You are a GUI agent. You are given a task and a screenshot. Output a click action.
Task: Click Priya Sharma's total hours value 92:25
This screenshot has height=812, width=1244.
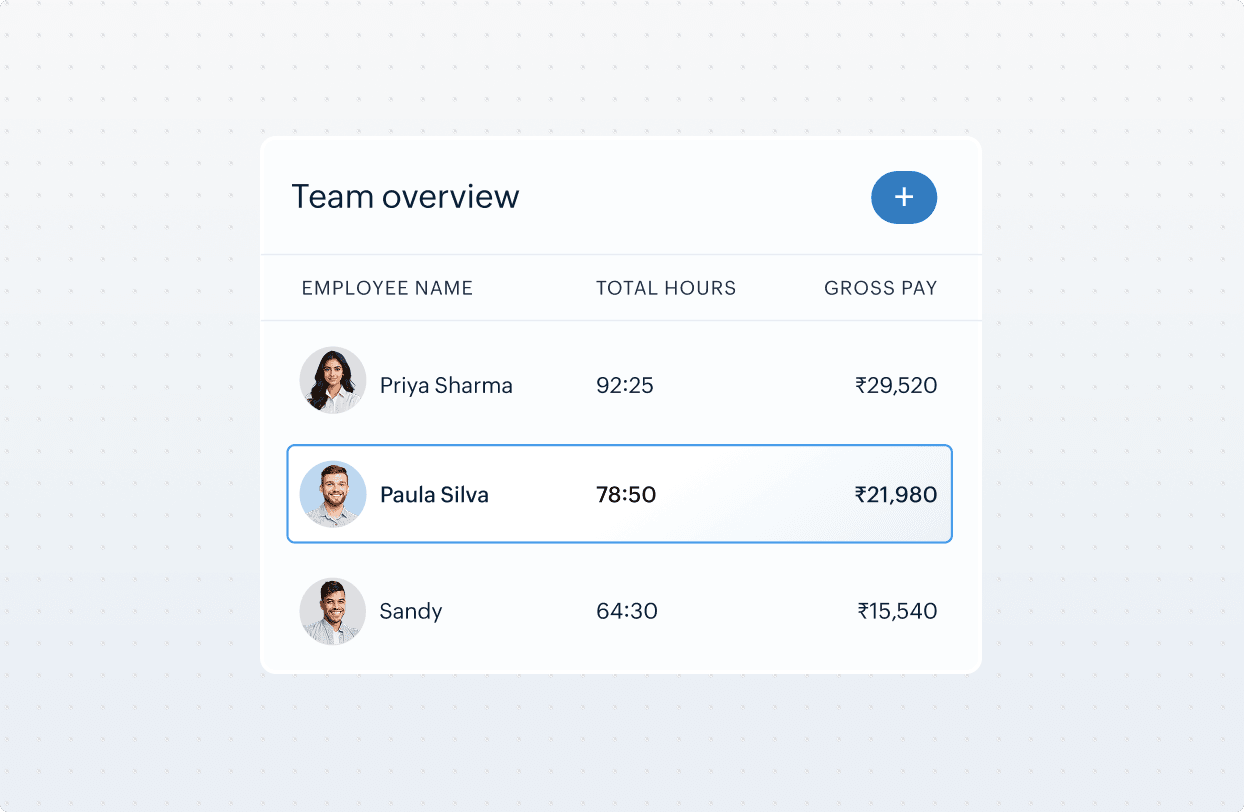pos(624,385)
